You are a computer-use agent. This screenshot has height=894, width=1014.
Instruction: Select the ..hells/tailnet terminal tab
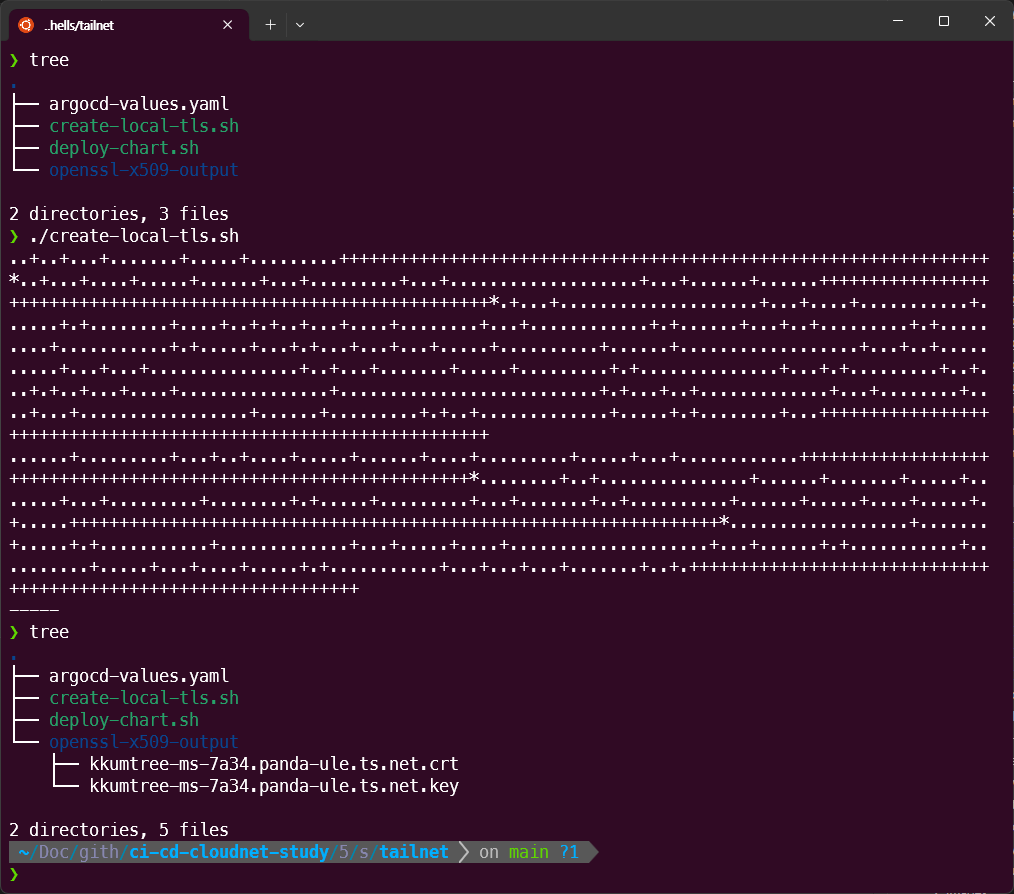[x=128, y=25]
